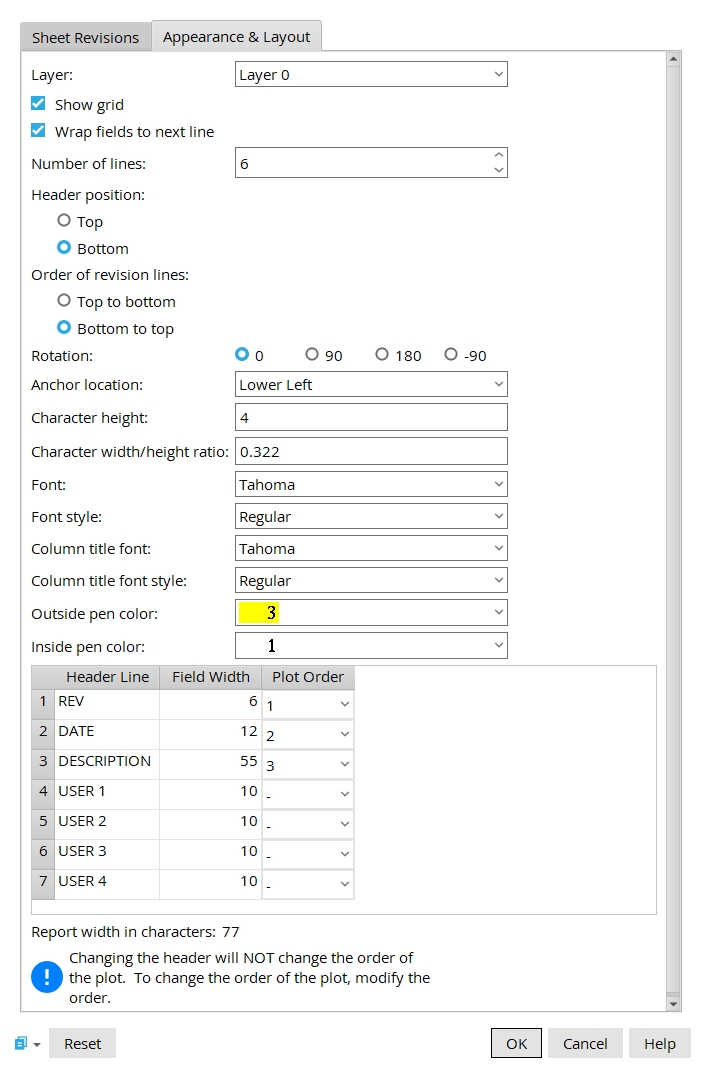The image size is (702, 1068).
Task: Open Plot Order dropdown for DESCRIPTION row
Action: click(308, 764)
